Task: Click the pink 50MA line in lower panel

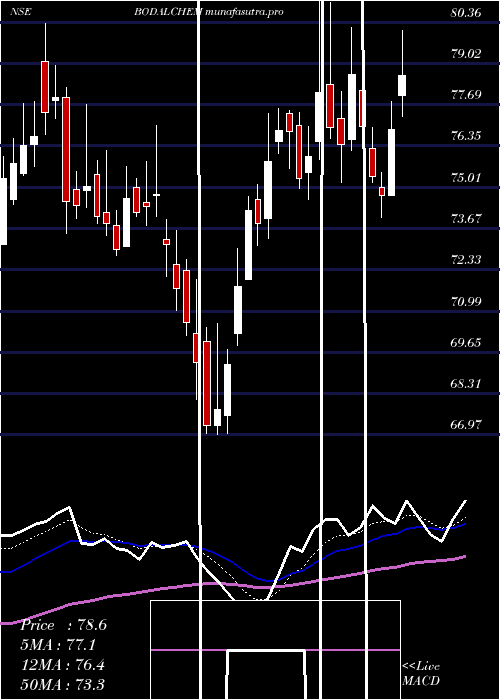Action: coord(232,584)
